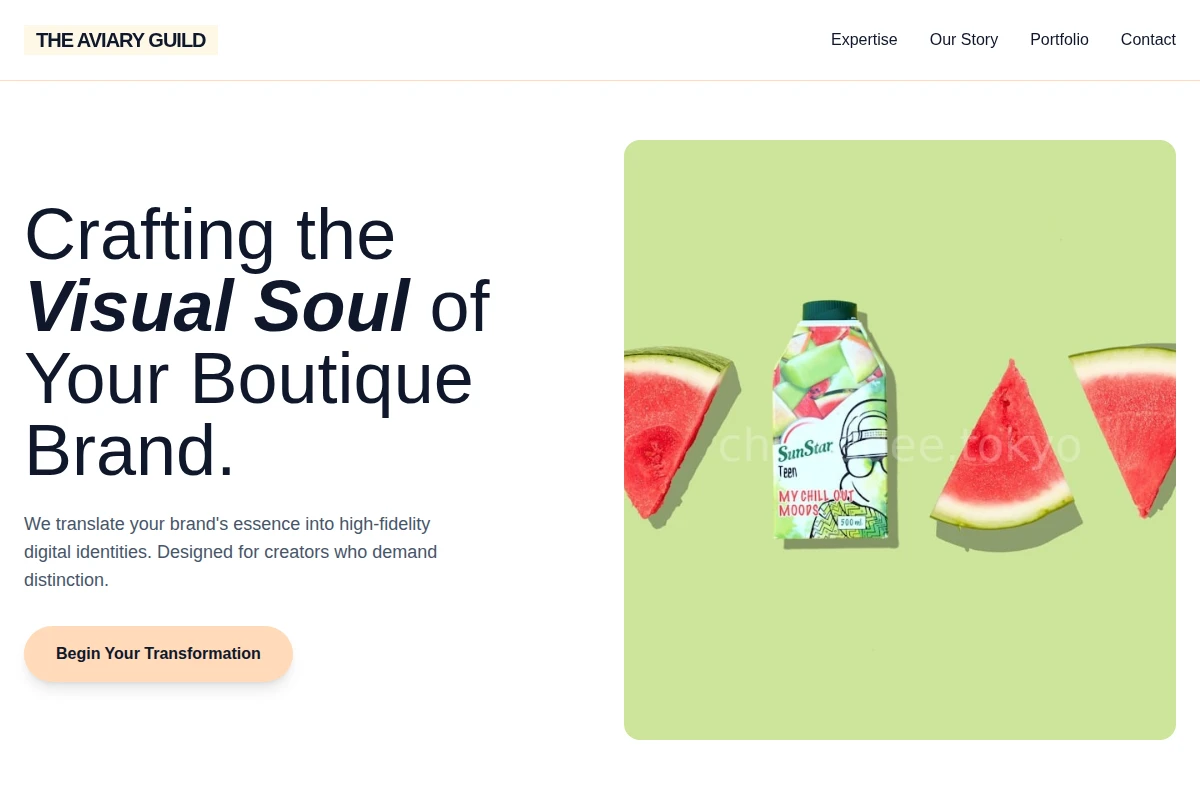This screenshot has width=1200, height=800.
Task: Open the Expertise nav link
Action: point(864,40)
